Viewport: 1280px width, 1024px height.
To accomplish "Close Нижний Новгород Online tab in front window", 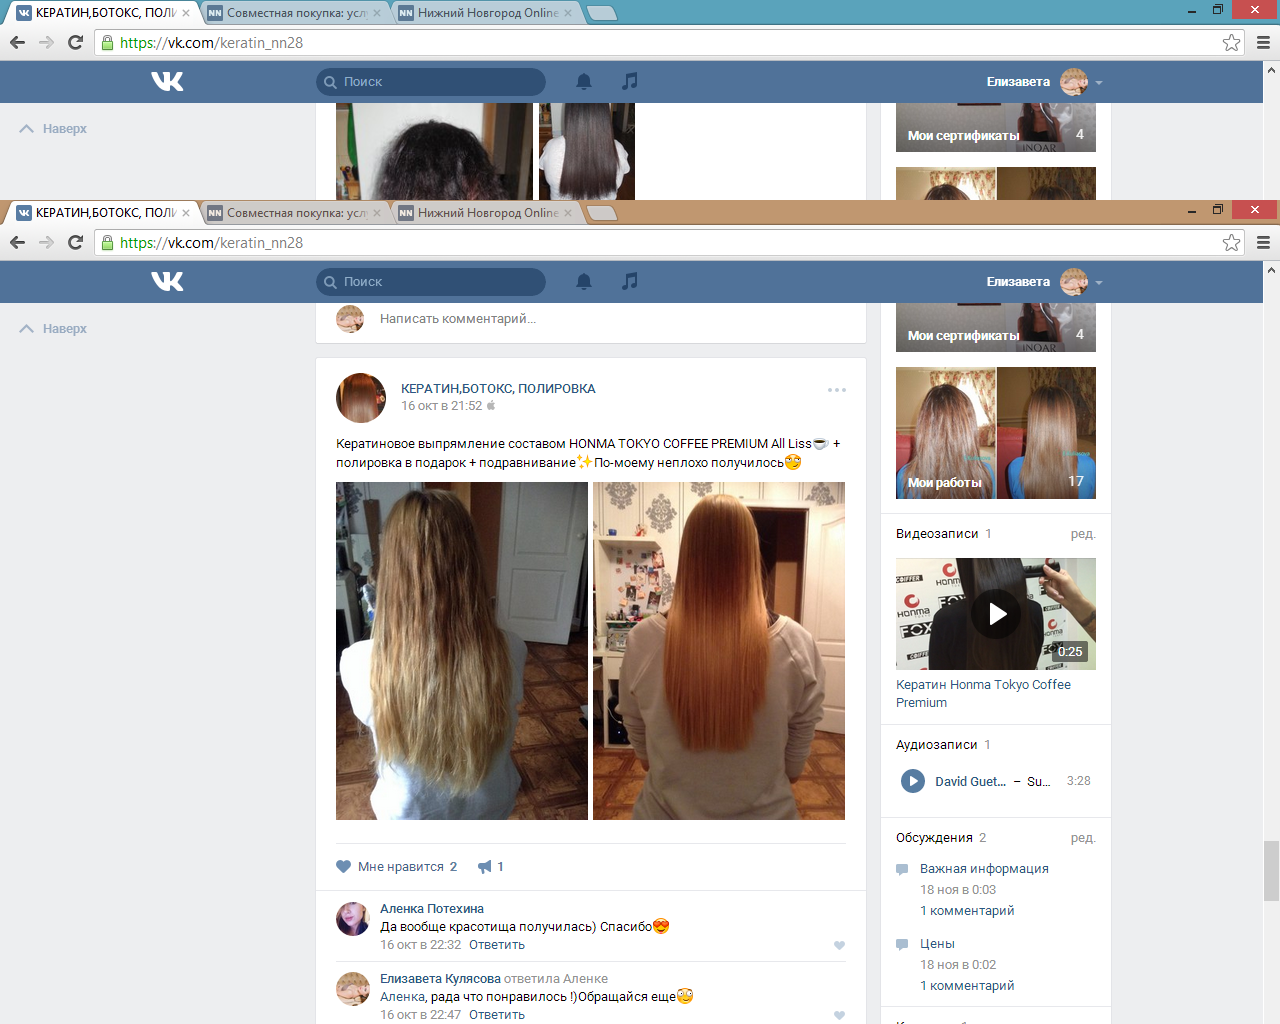I will tap(568, 212).
